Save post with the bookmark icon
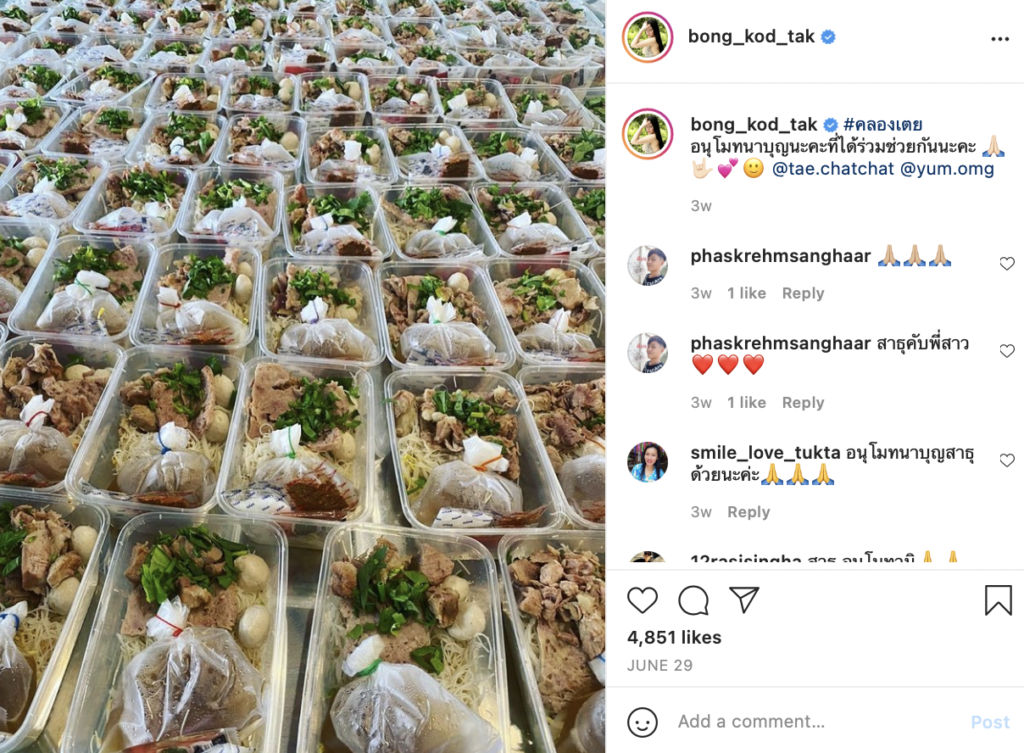 click(998, 600)
